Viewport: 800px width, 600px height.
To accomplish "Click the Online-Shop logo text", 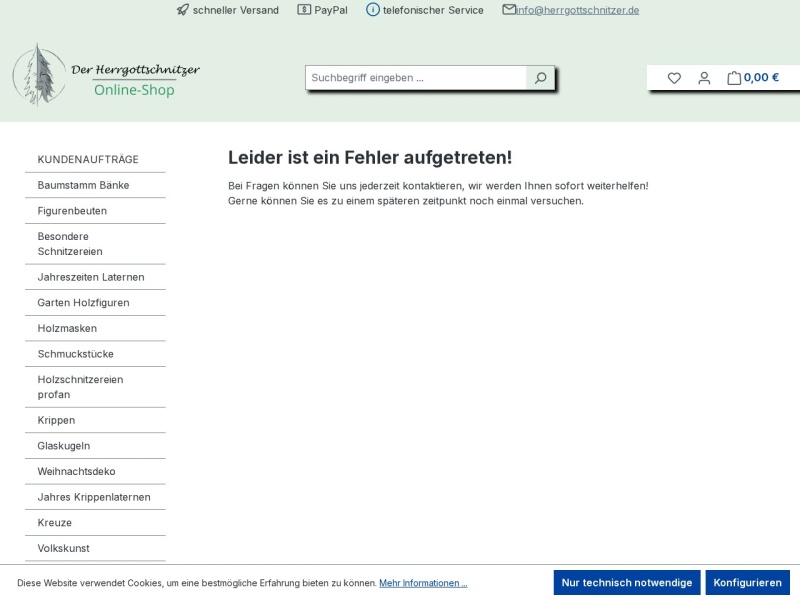I will [134, 90].
